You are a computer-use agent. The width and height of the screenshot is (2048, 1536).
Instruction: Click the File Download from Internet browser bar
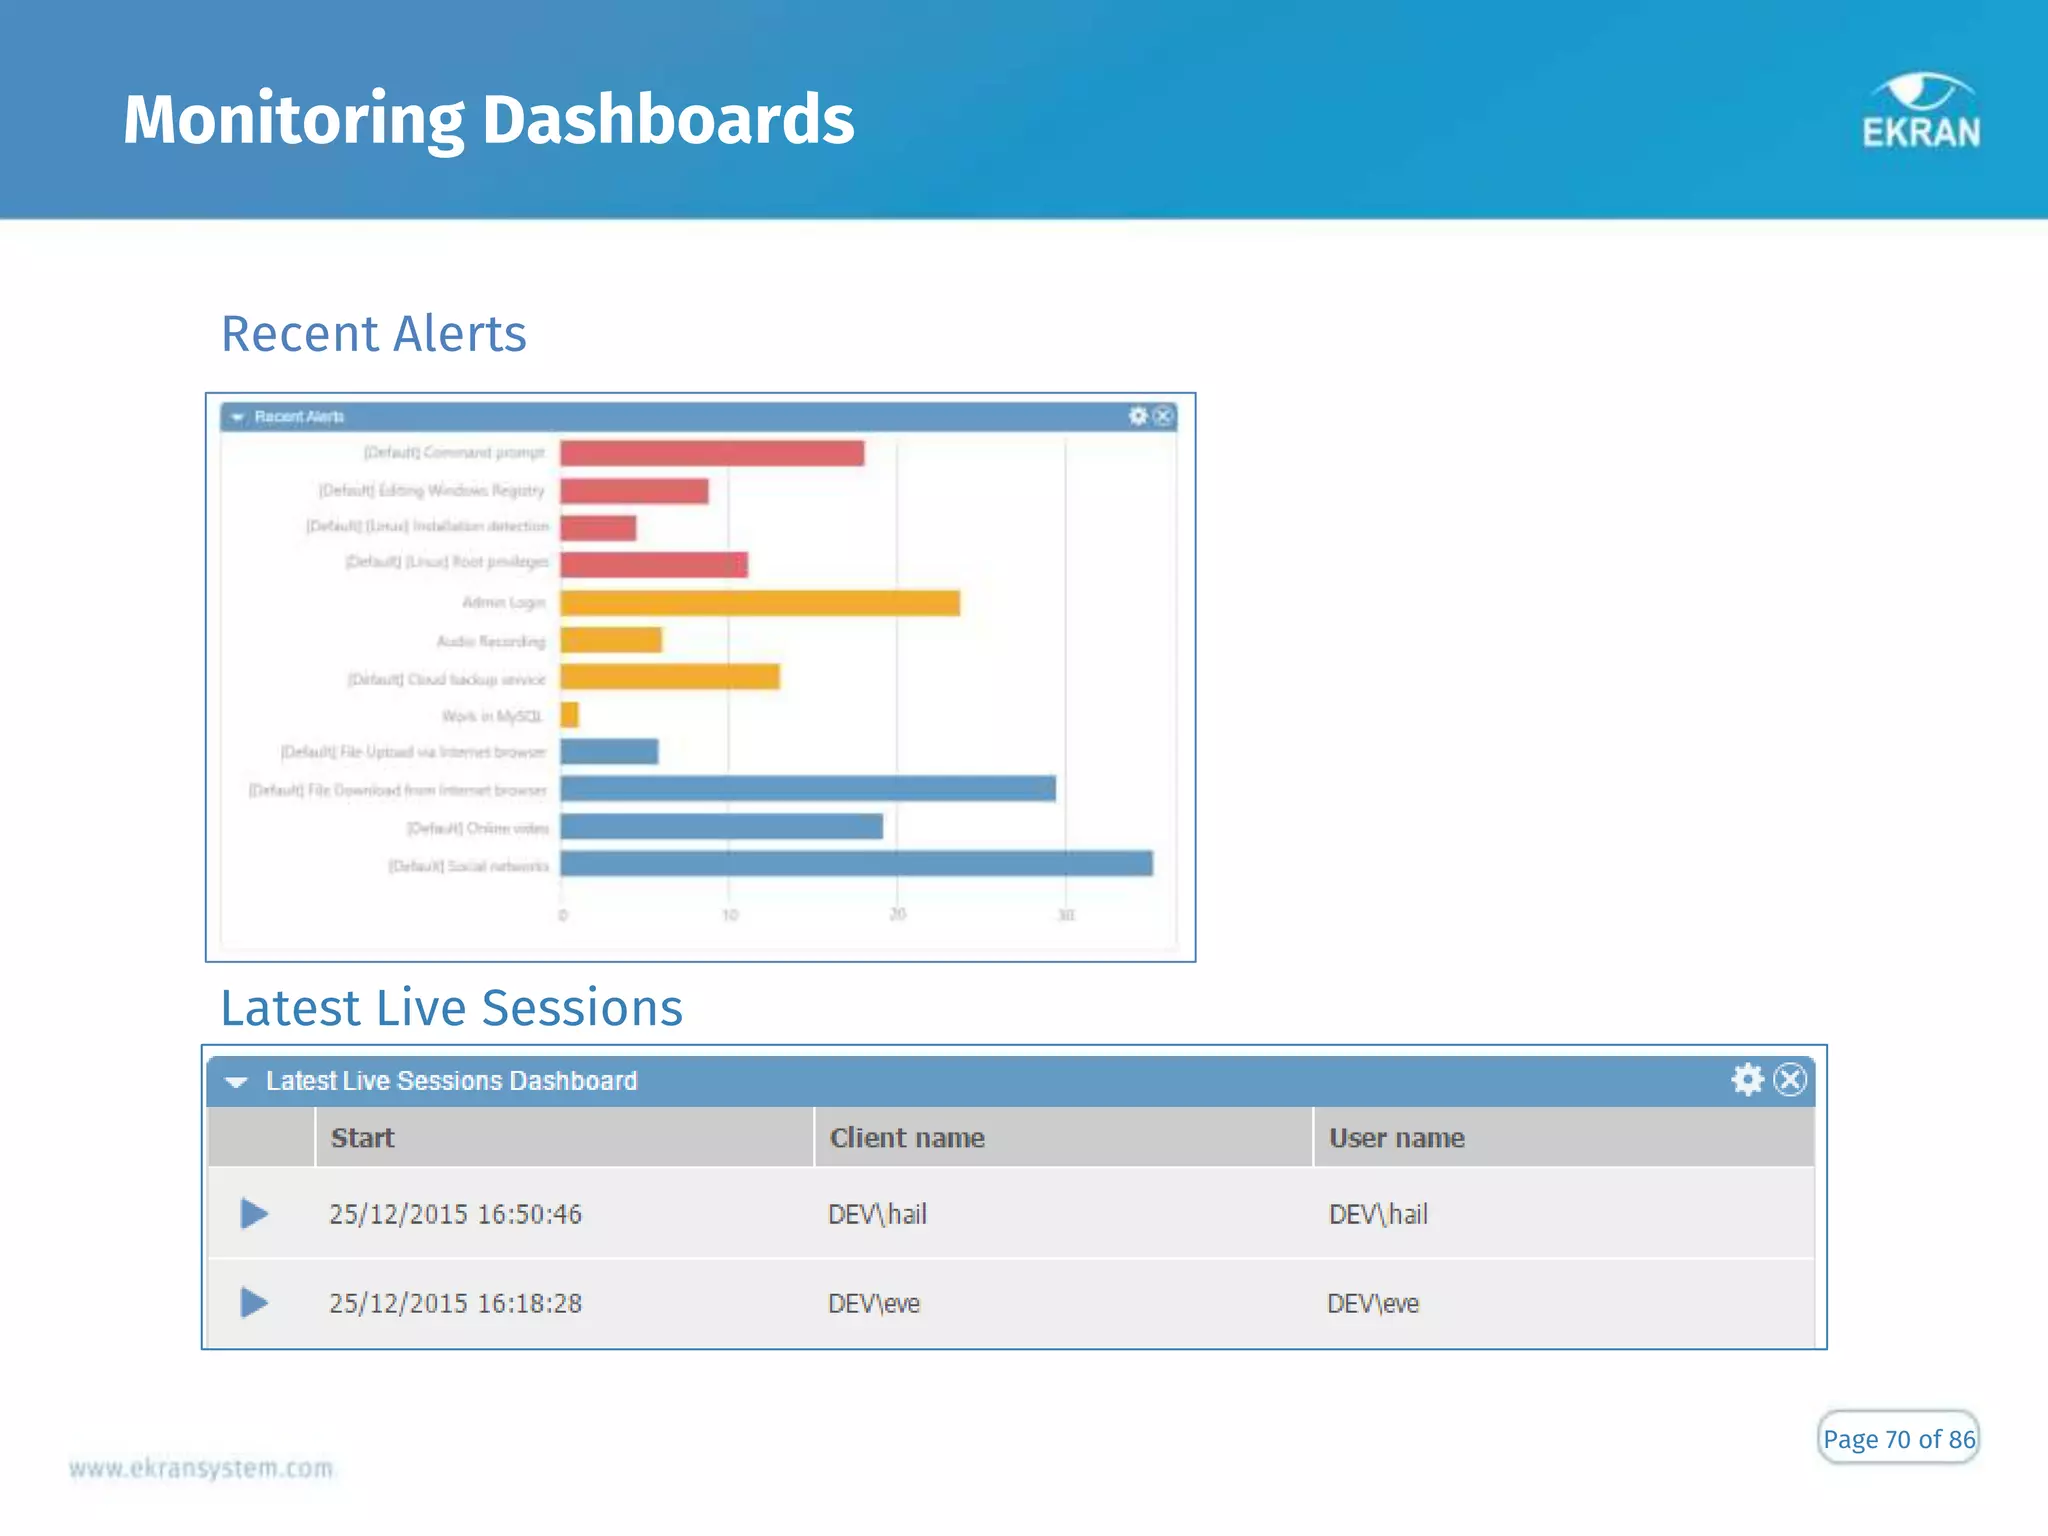(808, 789)
